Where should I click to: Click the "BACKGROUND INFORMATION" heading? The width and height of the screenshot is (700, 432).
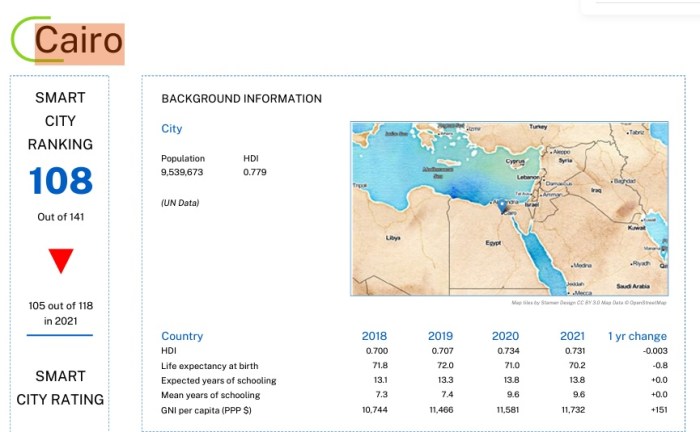242,99
